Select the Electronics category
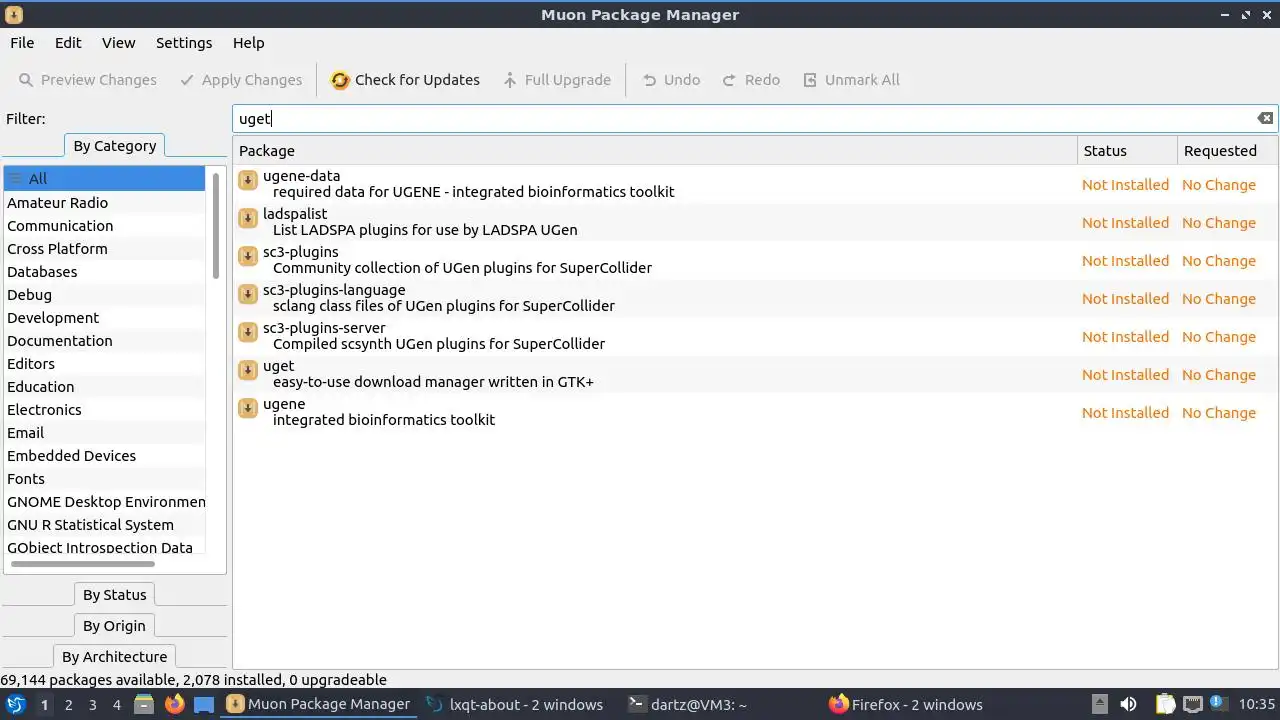The height and width of the screenshot is (720, 1280). pos(104,410)
